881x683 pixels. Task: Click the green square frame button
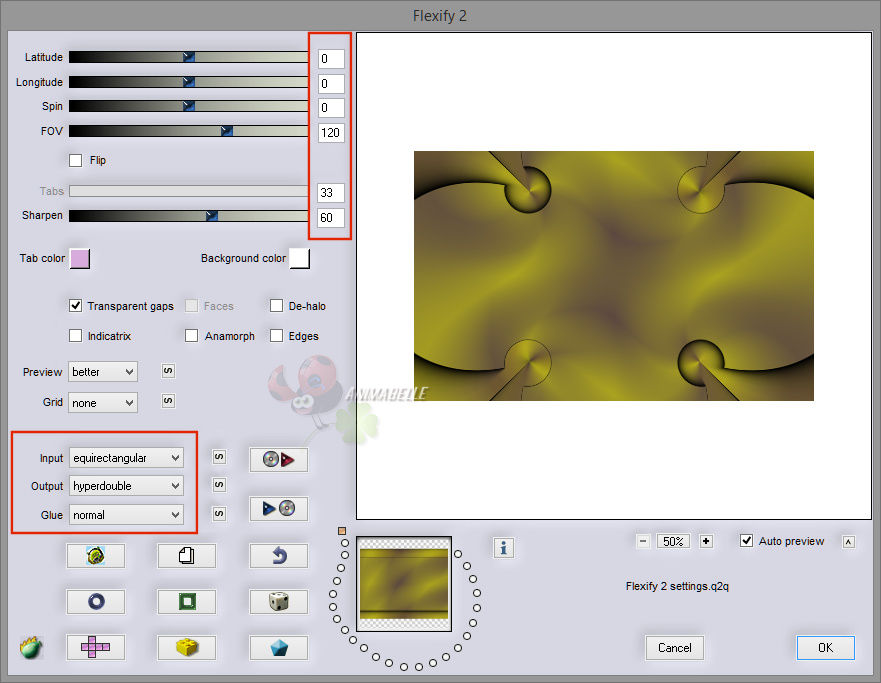(187, 602)
